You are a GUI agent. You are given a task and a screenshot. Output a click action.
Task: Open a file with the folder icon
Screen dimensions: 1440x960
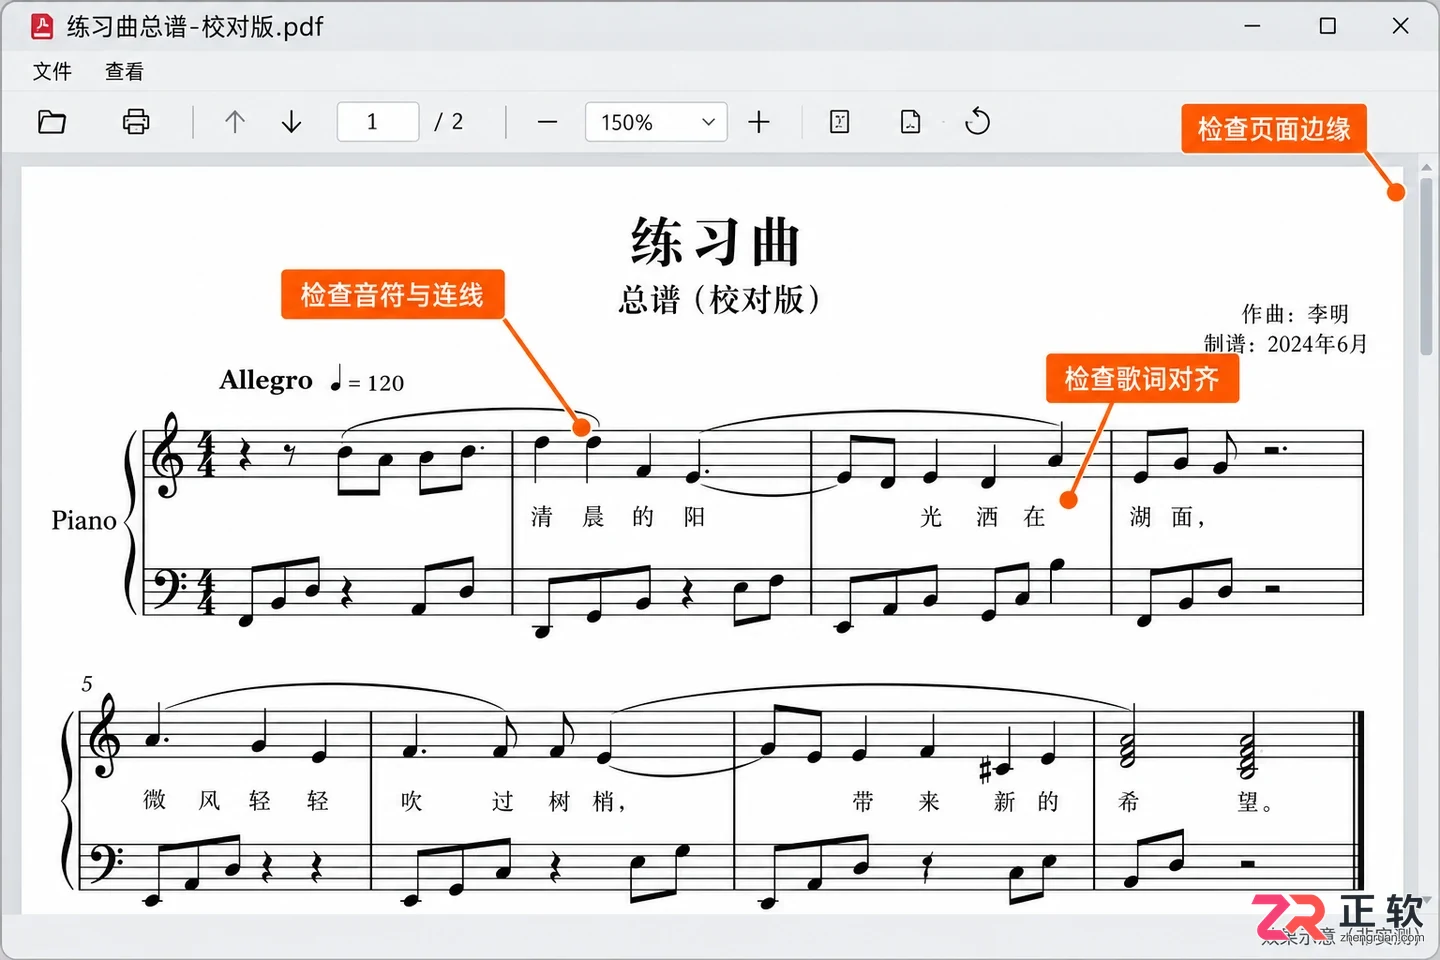(x=52, y=122)
